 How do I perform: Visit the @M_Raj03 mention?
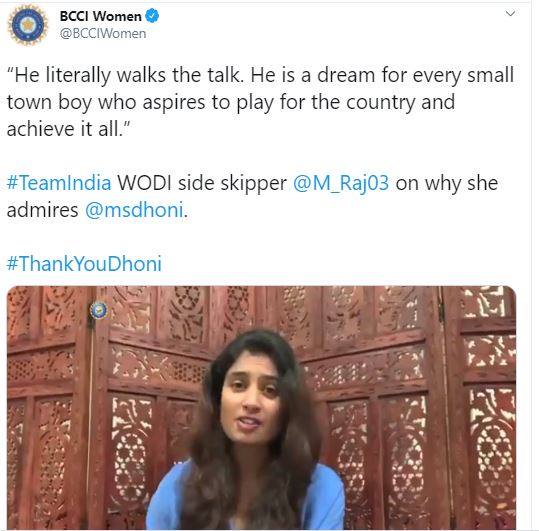click(341, 184)
